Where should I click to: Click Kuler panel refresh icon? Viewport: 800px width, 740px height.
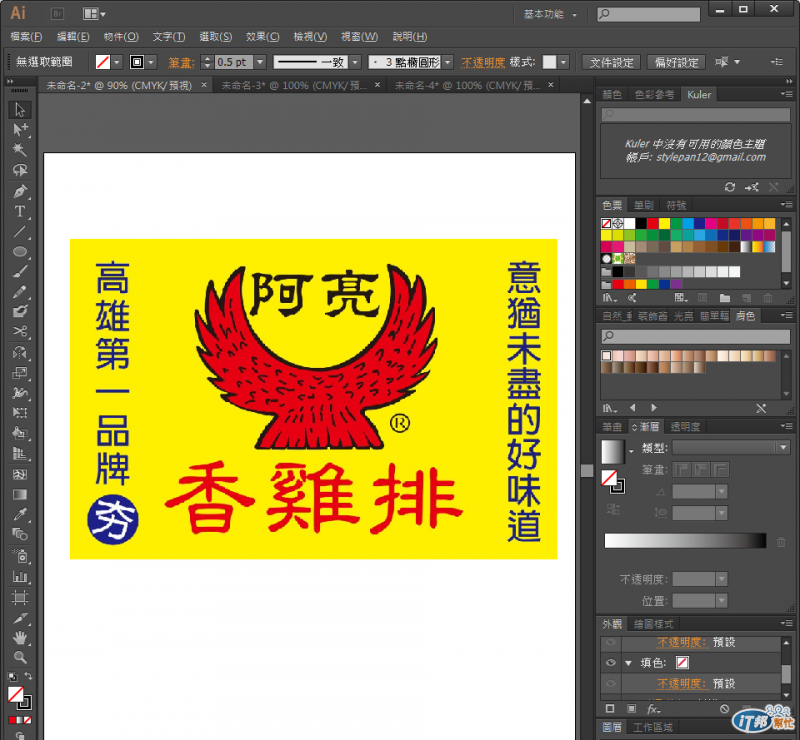click(730, 187)
